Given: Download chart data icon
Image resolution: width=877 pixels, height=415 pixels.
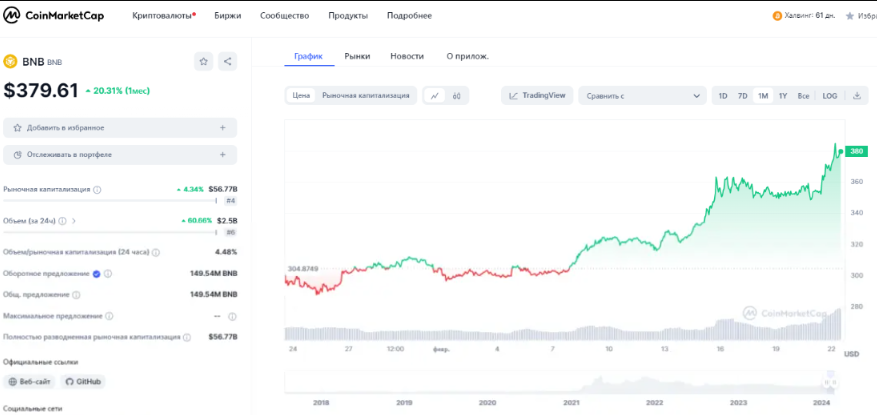Looking at the screenshot, I should coord(856,96).
